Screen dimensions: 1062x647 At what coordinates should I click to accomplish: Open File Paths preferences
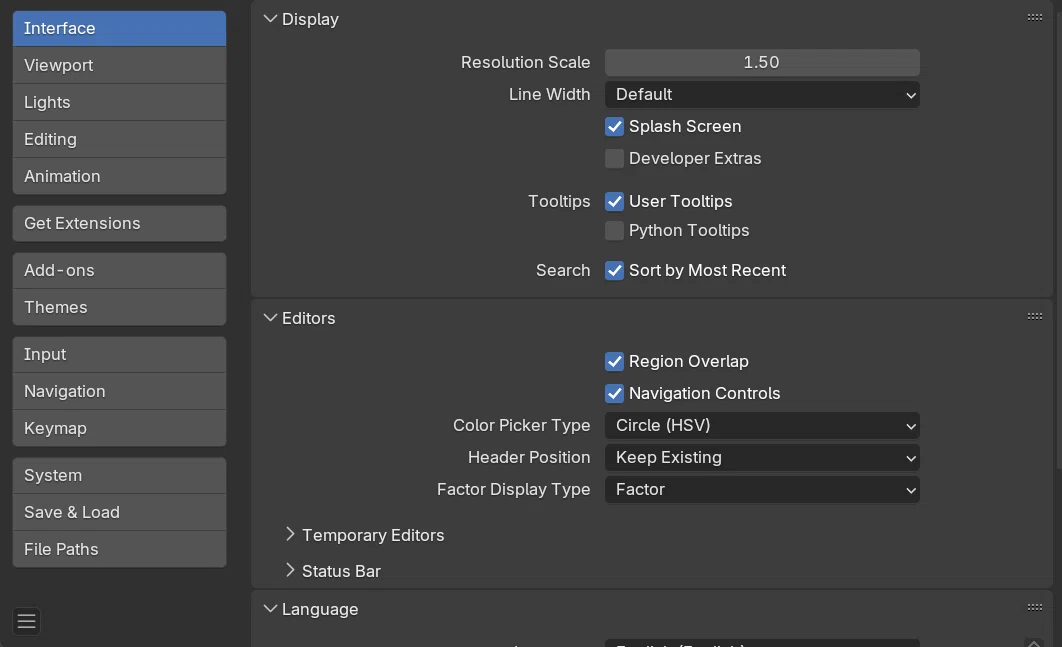(x=119, y=549)
